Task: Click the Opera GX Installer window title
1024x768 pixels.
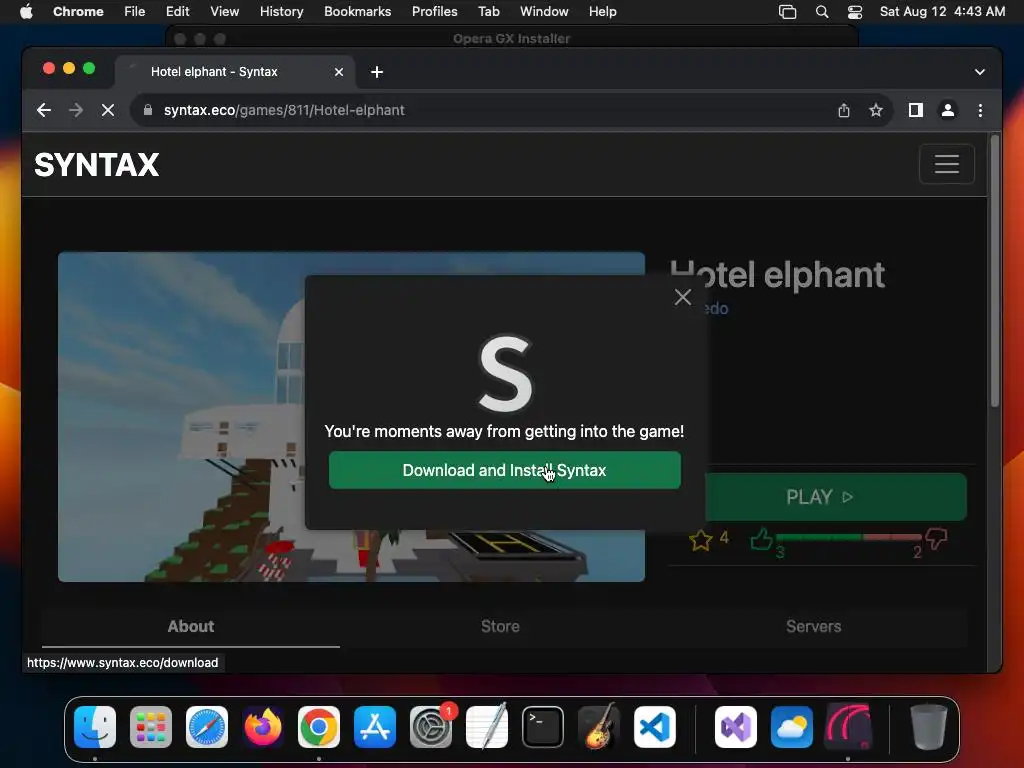Action: point(511,39)
